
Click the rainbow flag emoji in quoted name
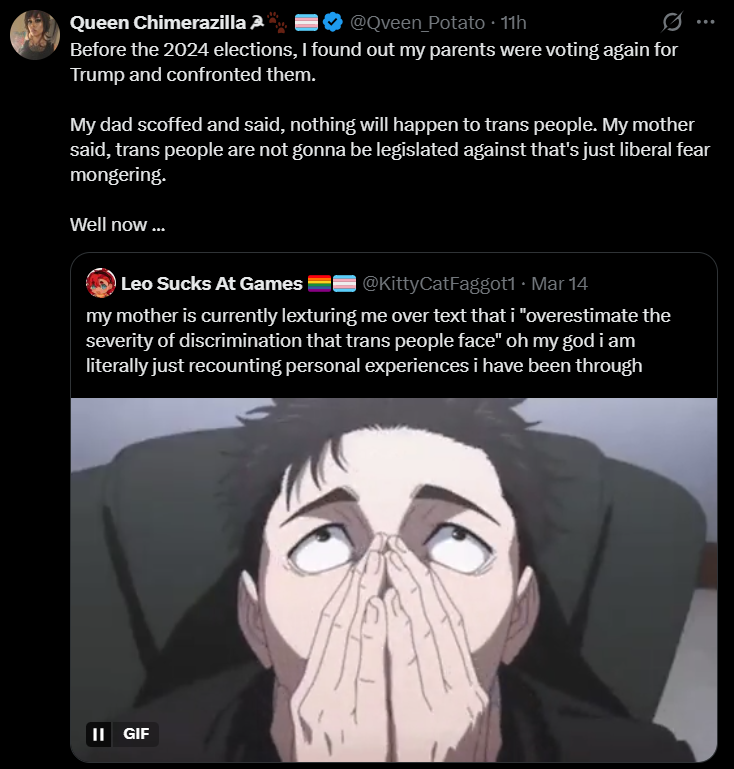tap(319, 283)
